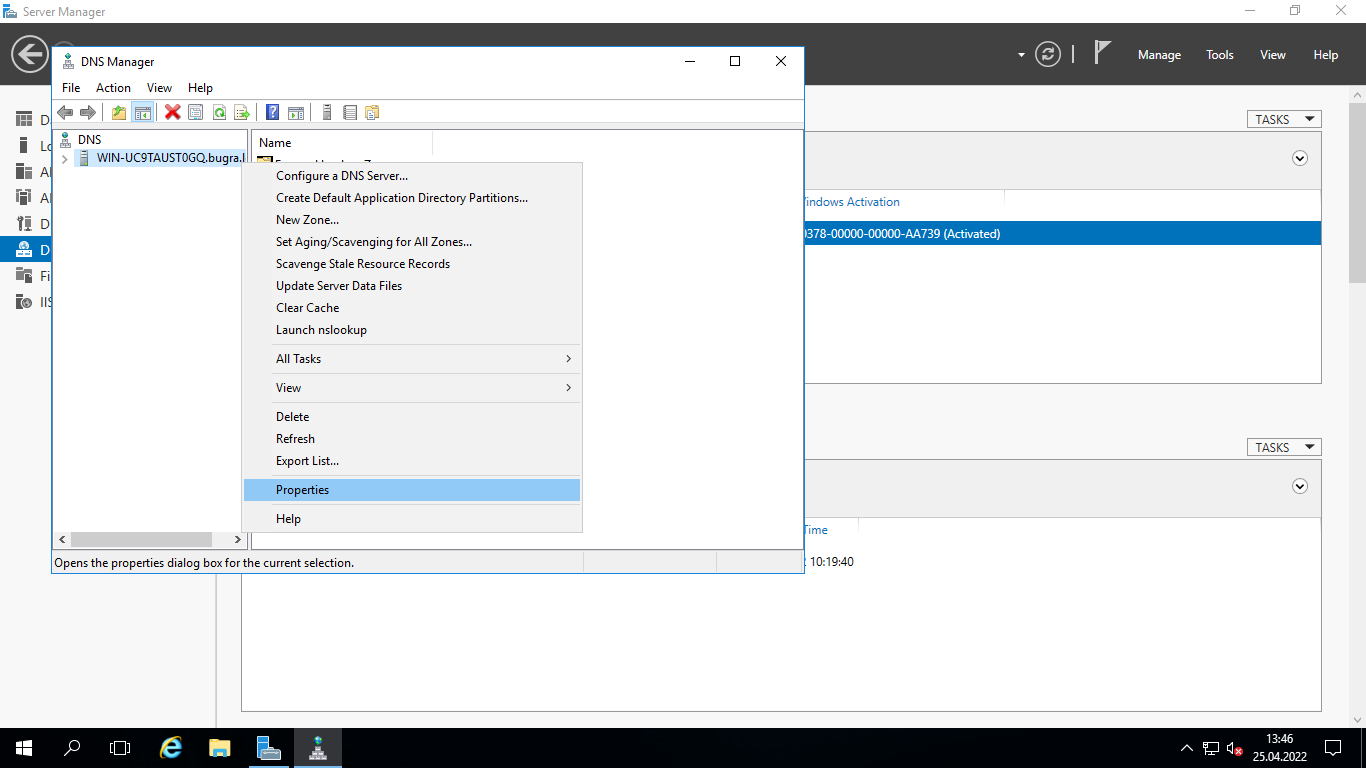Screen dimensions: 1366x768
Task: Click the Refresh toolbar icon in DNS Manager
Action: (x=219, y=112)
